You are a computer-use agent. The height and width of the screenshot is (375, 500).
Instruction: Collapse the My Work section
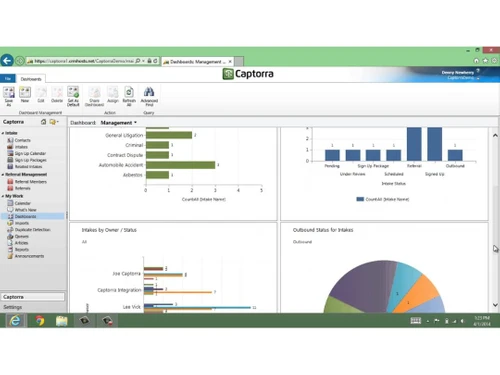pos(3,196)
